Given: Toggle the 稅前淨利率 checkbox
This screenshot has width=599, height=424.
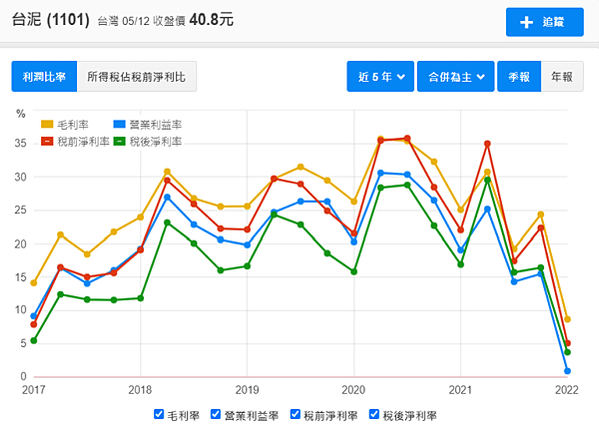Looking at the screenshot, I should (295, 414).
